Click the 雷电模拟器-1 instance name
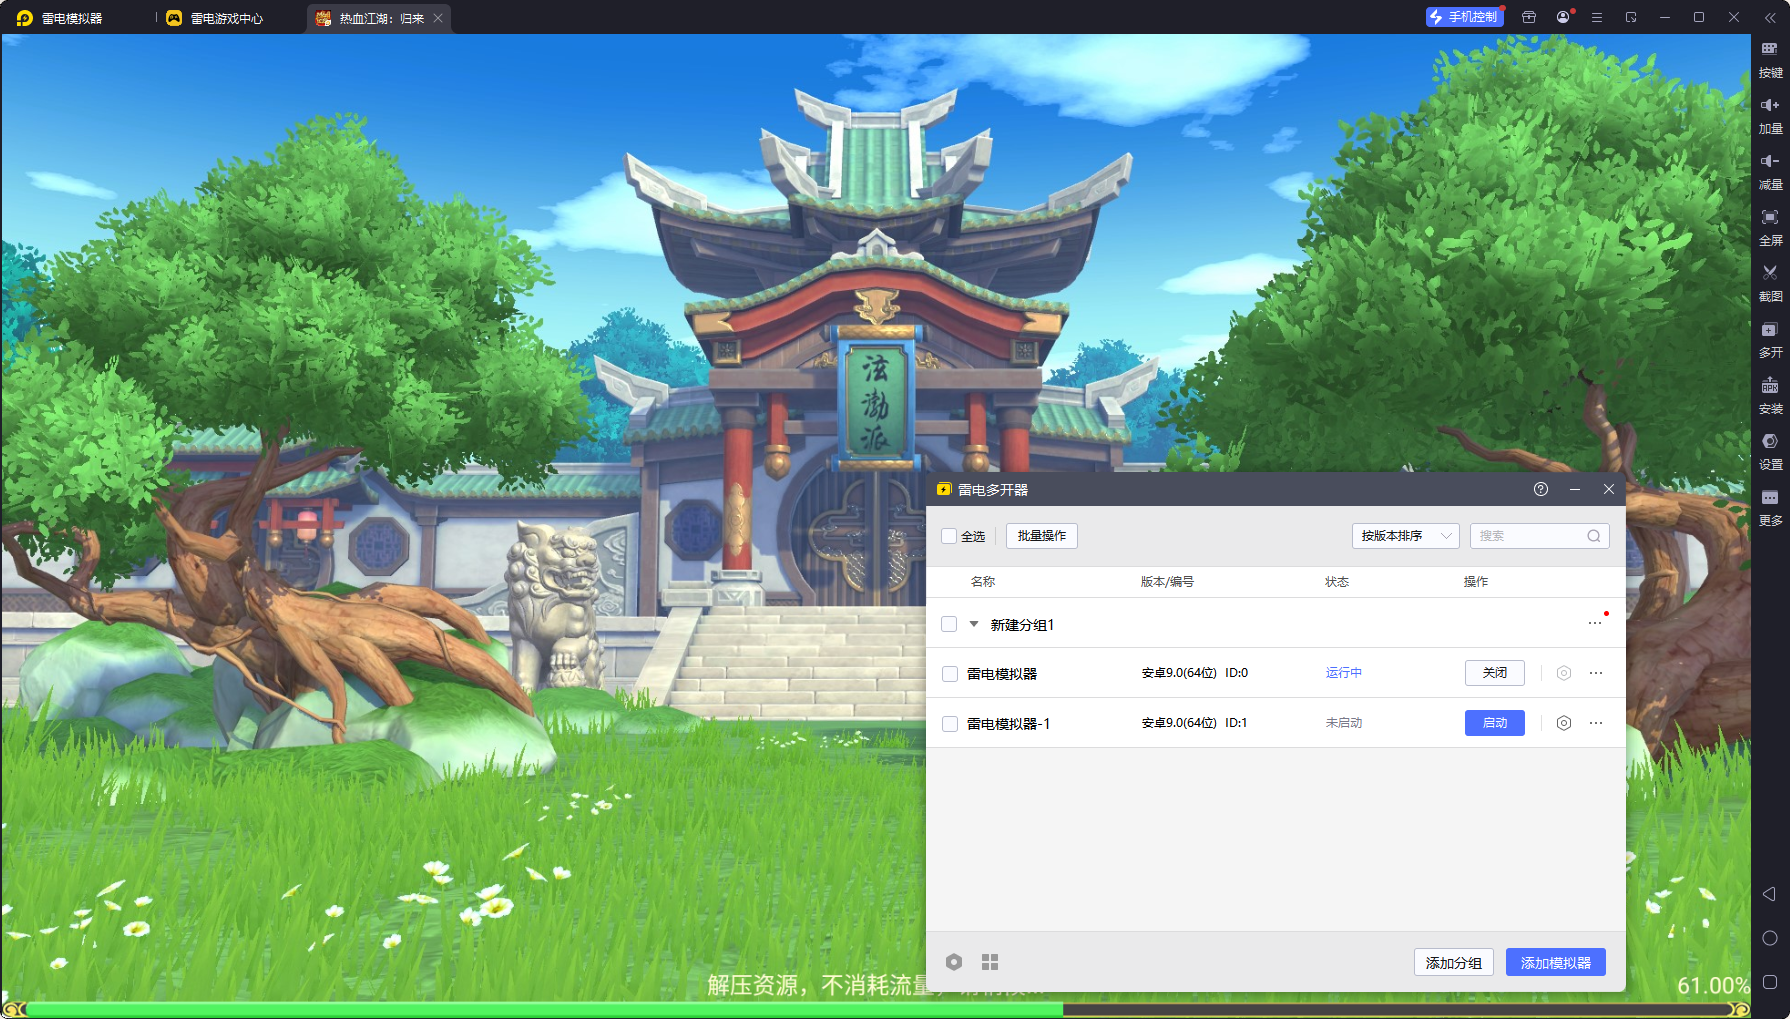 pos(1009,724)
